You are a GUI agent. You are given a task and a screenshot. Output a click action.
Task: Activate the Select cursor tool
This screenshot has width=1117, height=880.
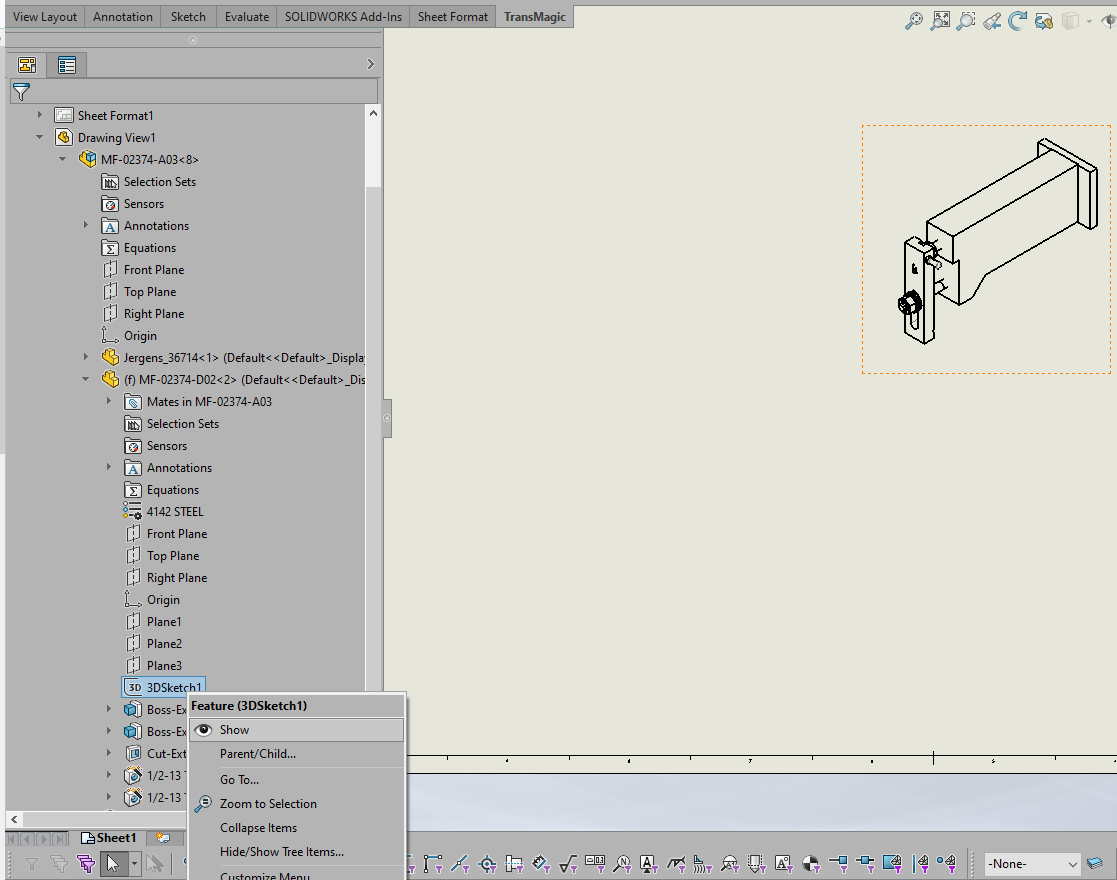(113, 864)
